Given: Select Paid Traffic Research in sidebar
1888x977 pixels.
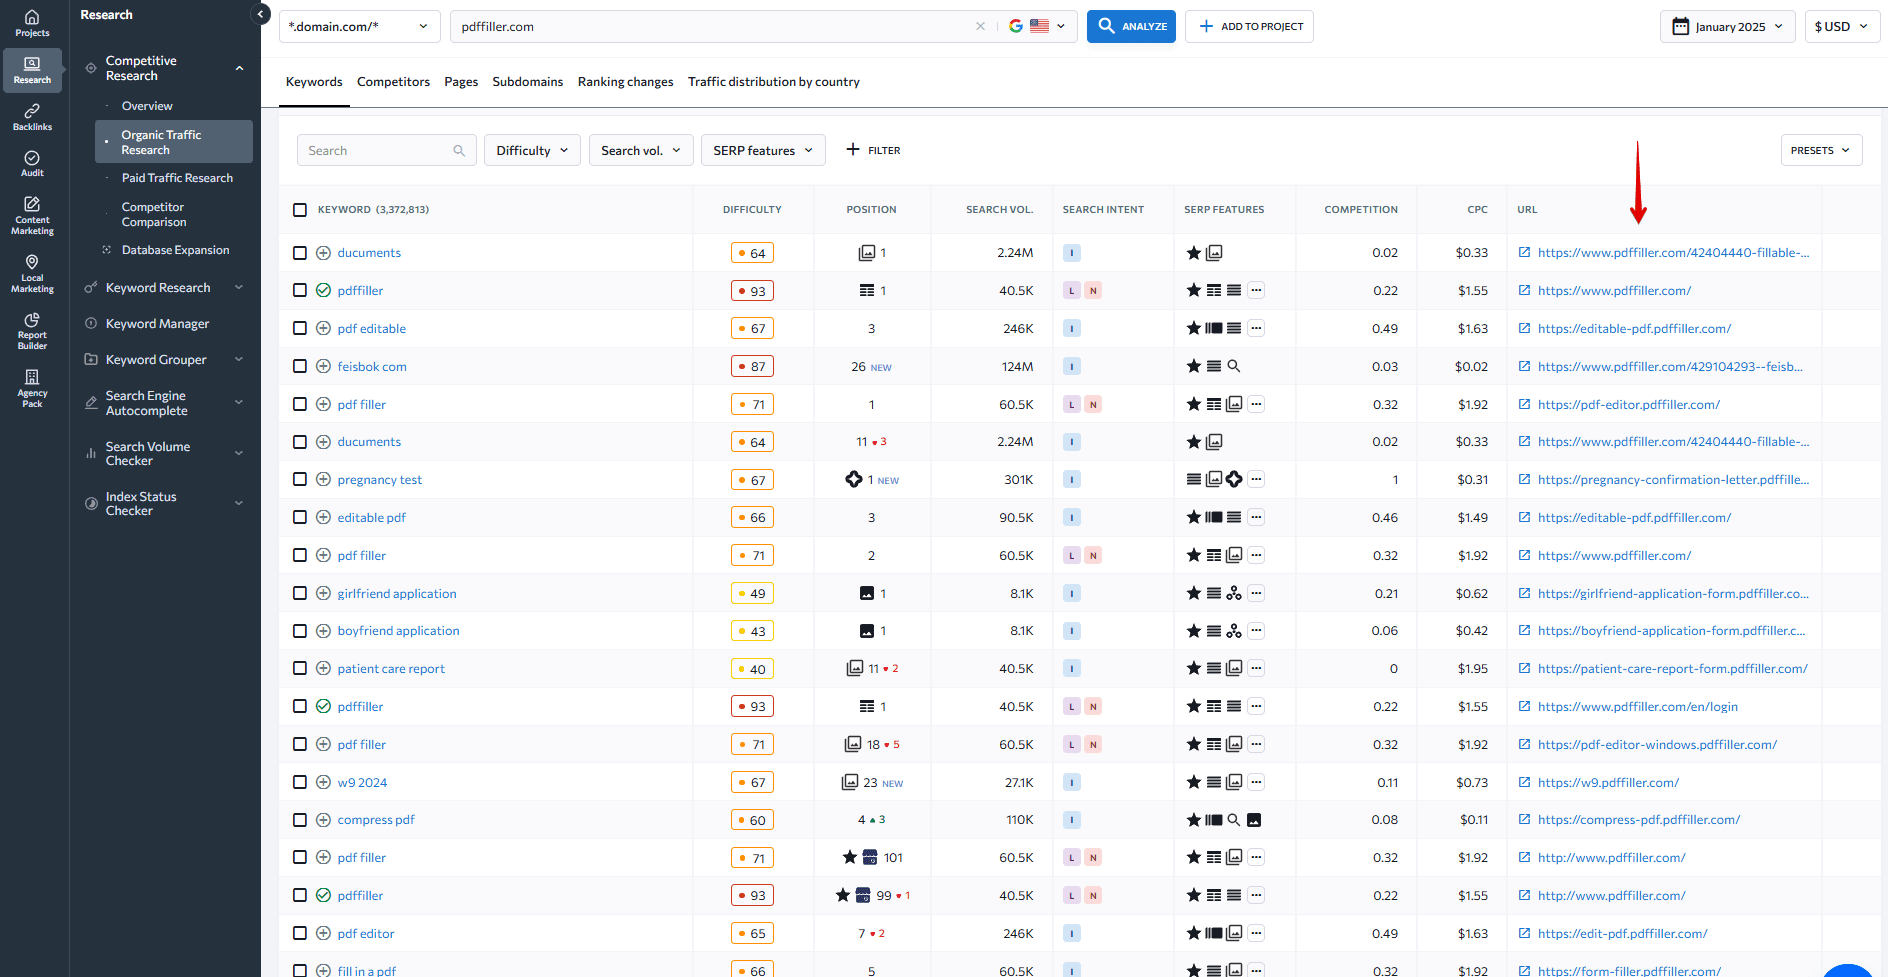Looking at the screenshot, I should click(177, 178).
